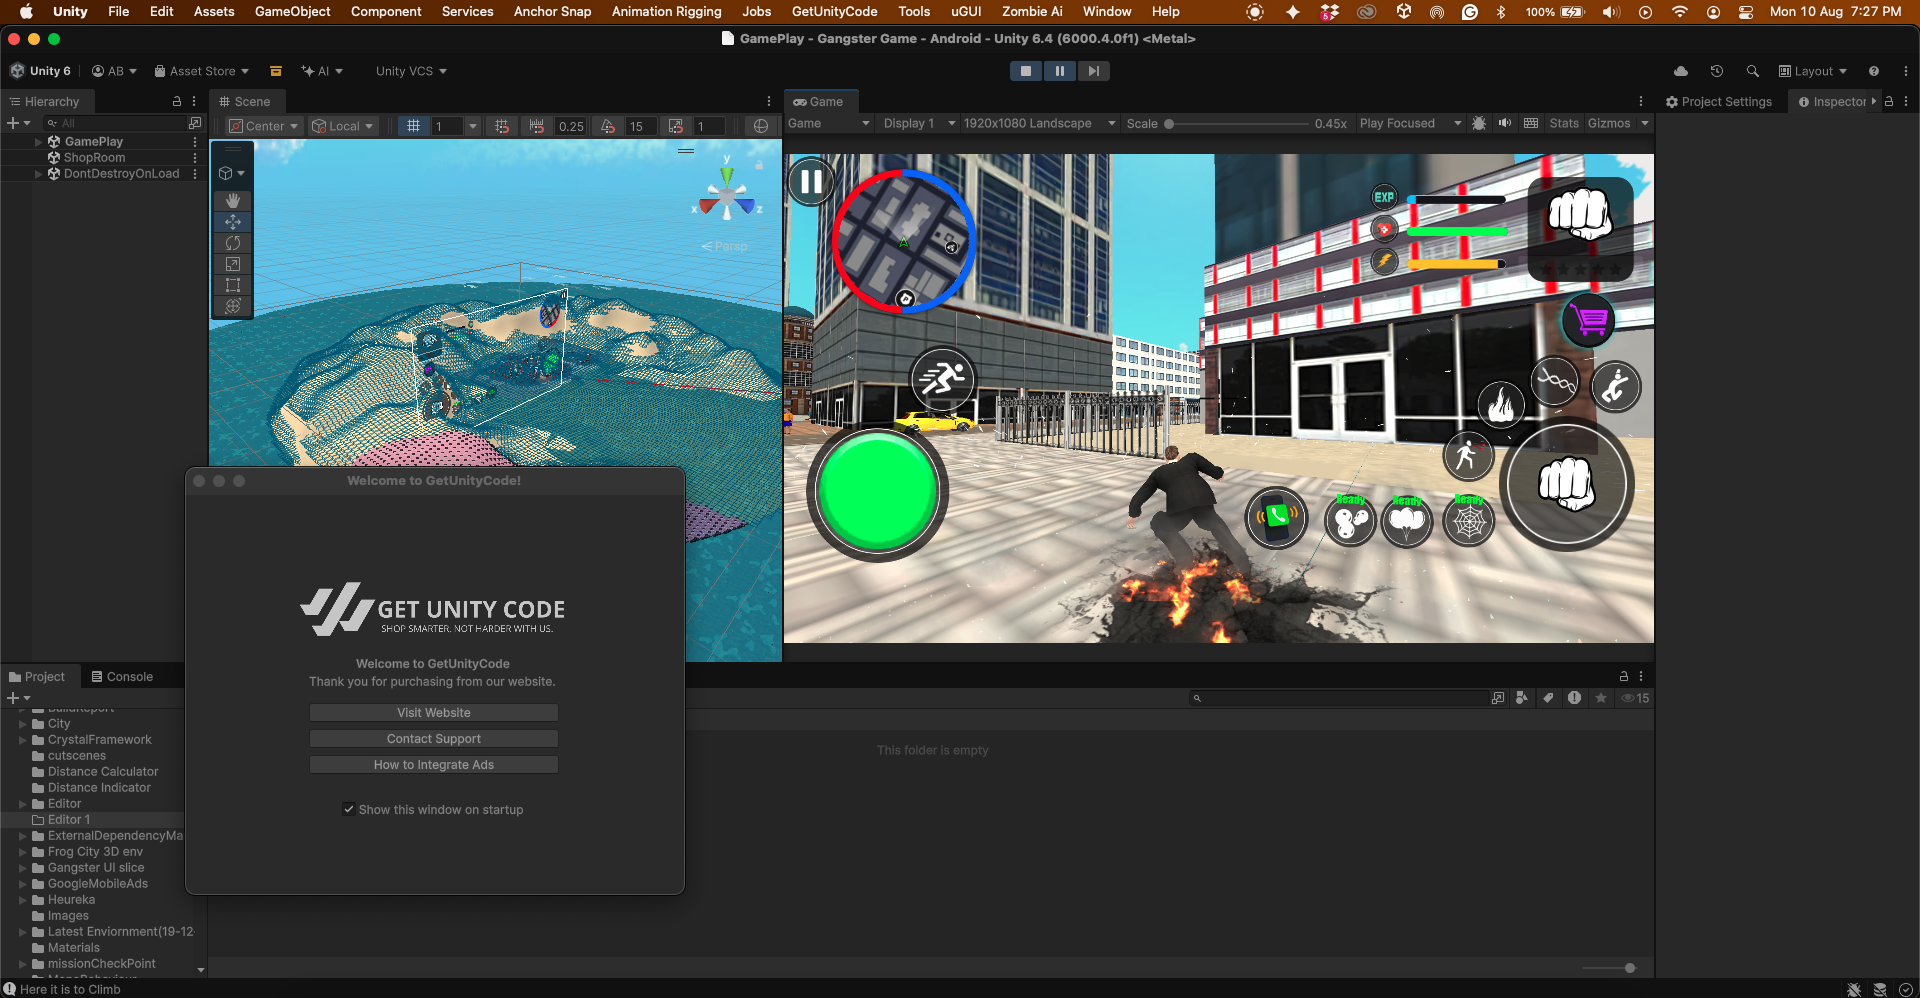This screenshot has height=998, width=1920.
Task: Open the Local handle rotation dropdown
Action: coord(343,126)
